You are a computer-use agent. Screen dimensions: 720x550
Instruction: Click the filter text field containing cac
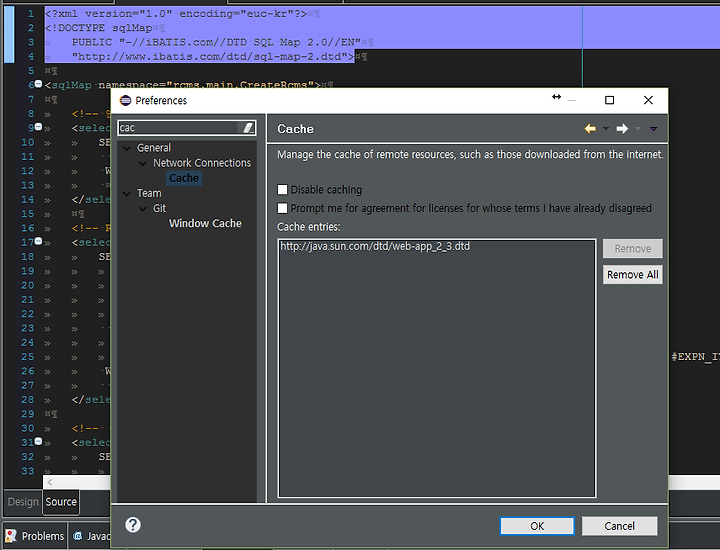[180, 128]
